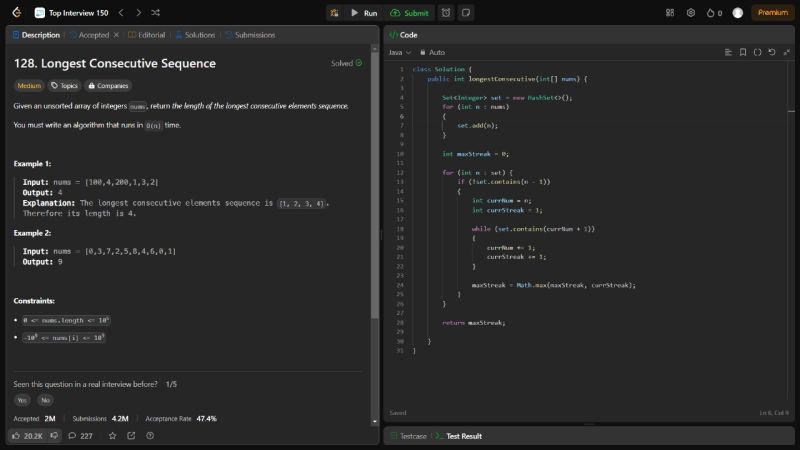The width and height of the screenshot is (800, 450).
Task: Like the problem with thumbs up 20.2K
Action: point(27,436)
